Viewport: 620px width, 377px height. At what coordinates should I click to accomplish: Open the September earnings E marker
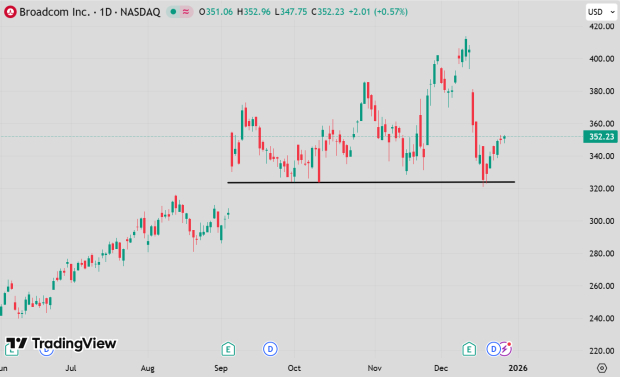(x=228, y=349)
